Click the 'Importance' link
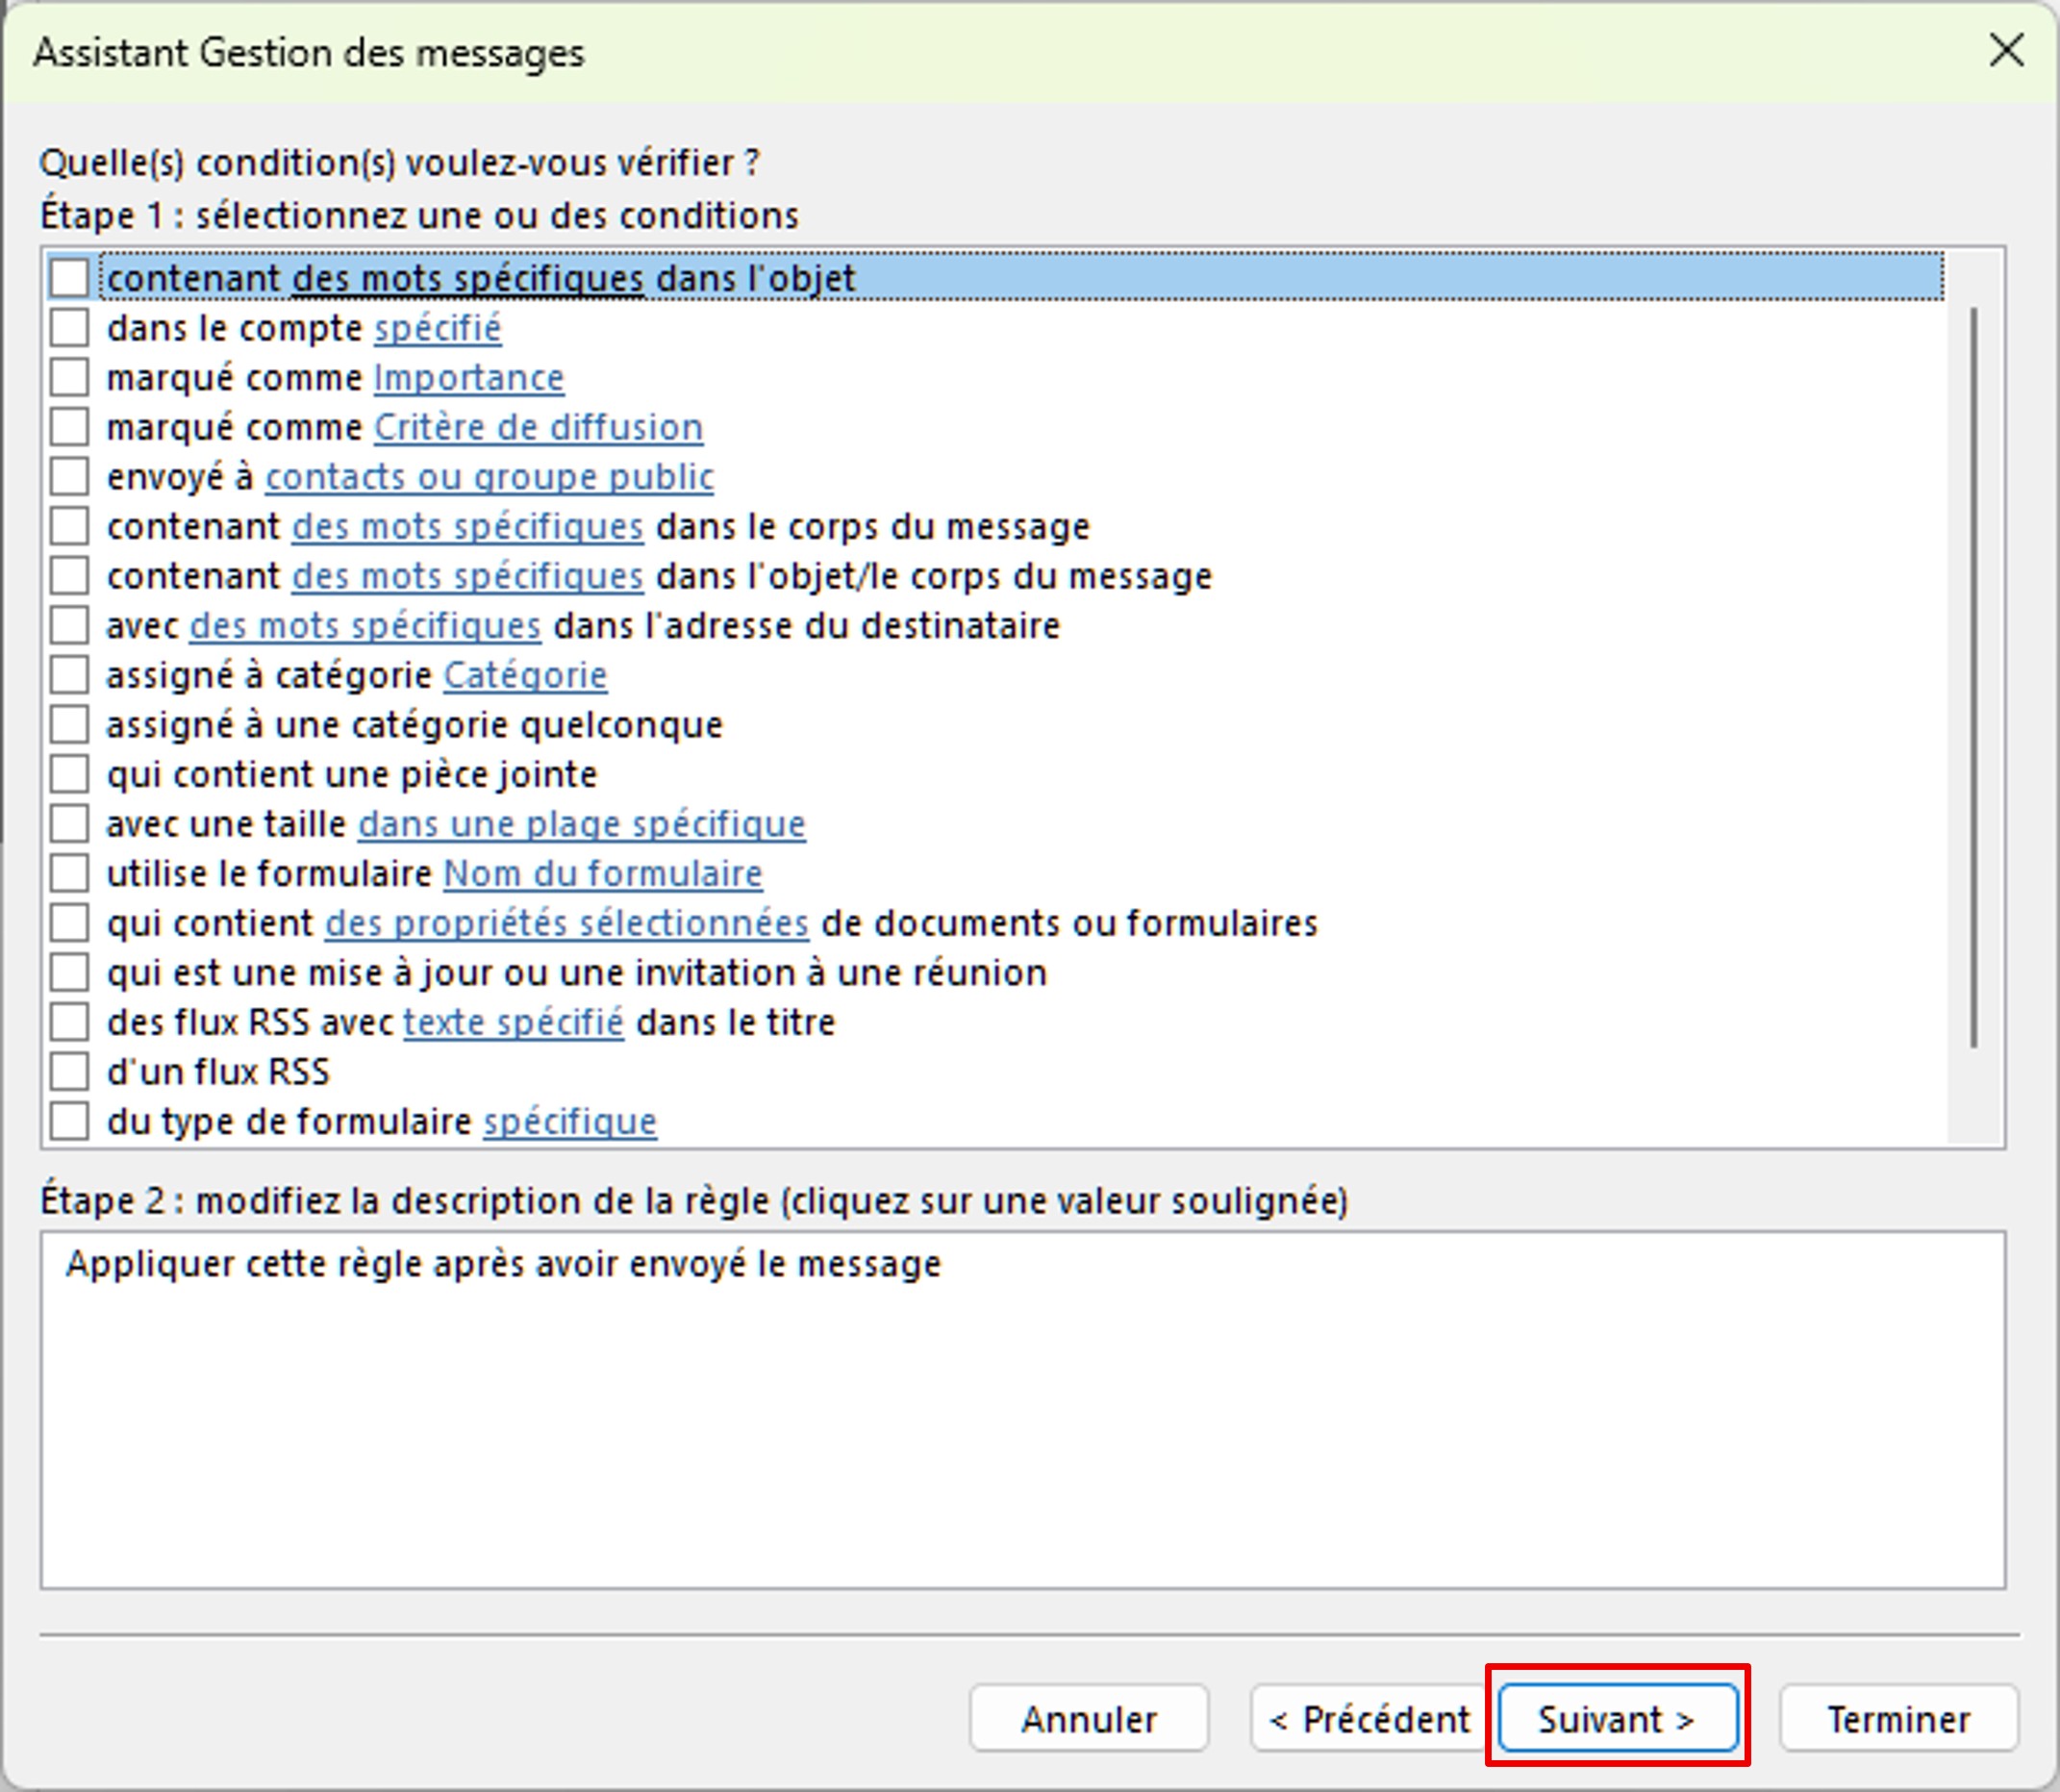The height and width of the screenshot is (1792, 2060). (x=468, y=378)
